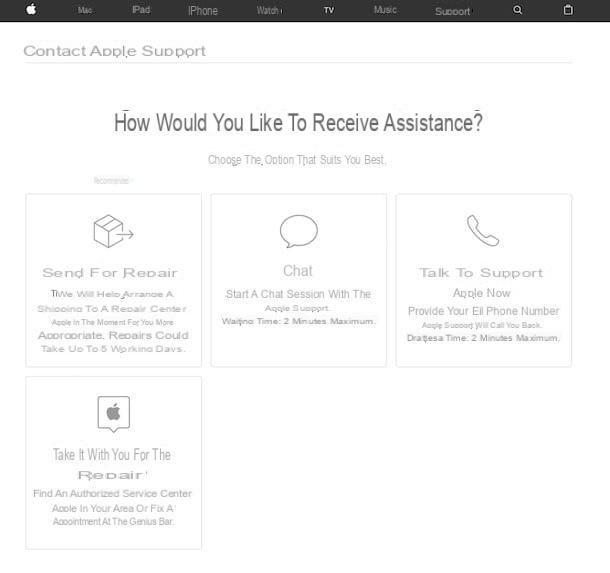Click the Recommended label above first card
Screen dimensions: 610x573
[112, 181]
